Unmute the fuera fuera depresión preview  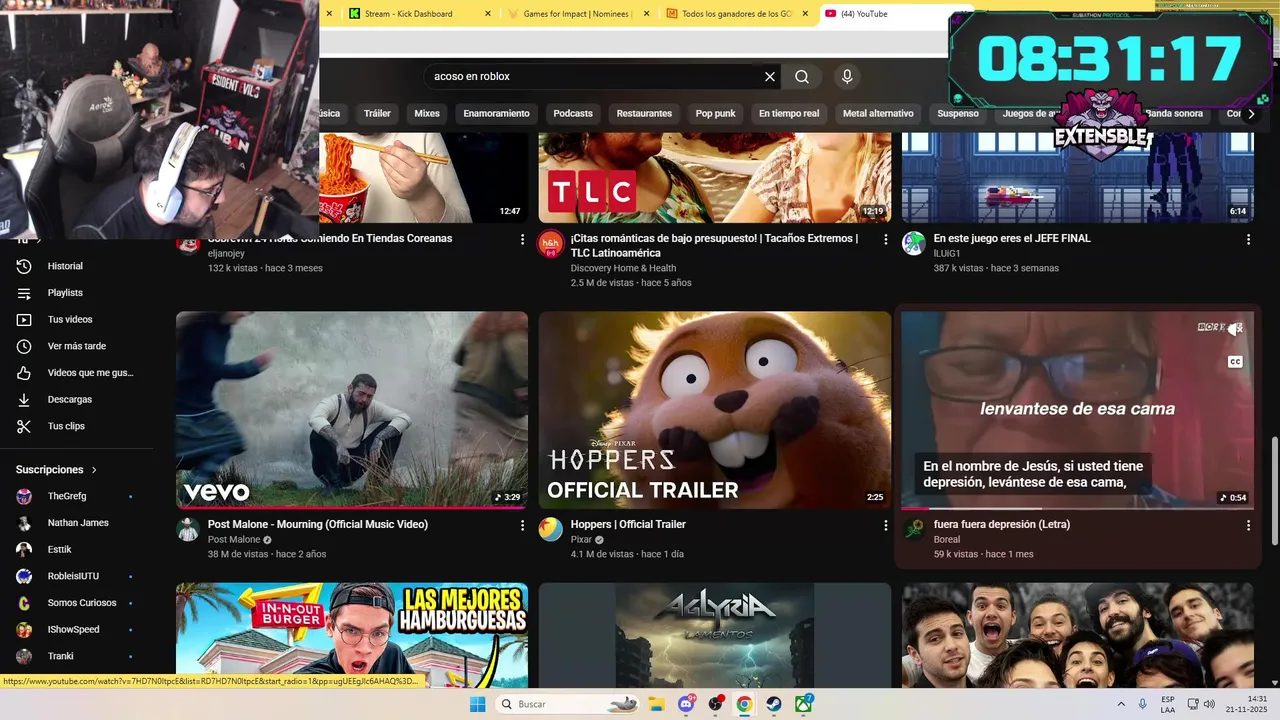coord(1236,328)
